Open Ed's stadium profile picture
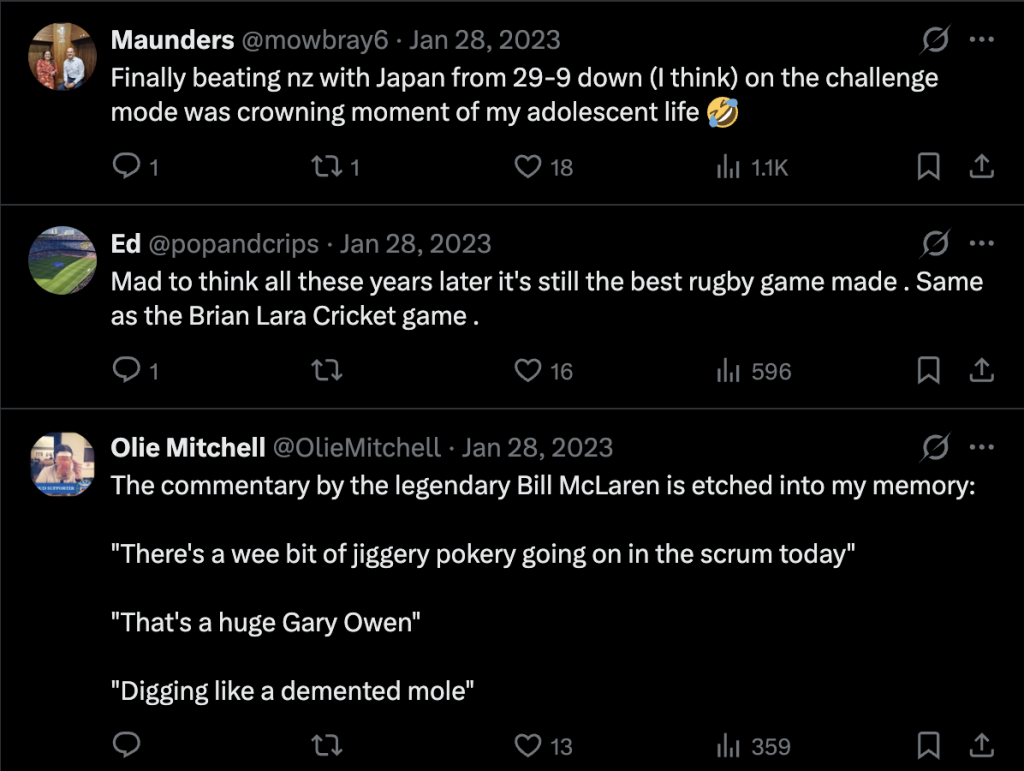 [62, 260]
